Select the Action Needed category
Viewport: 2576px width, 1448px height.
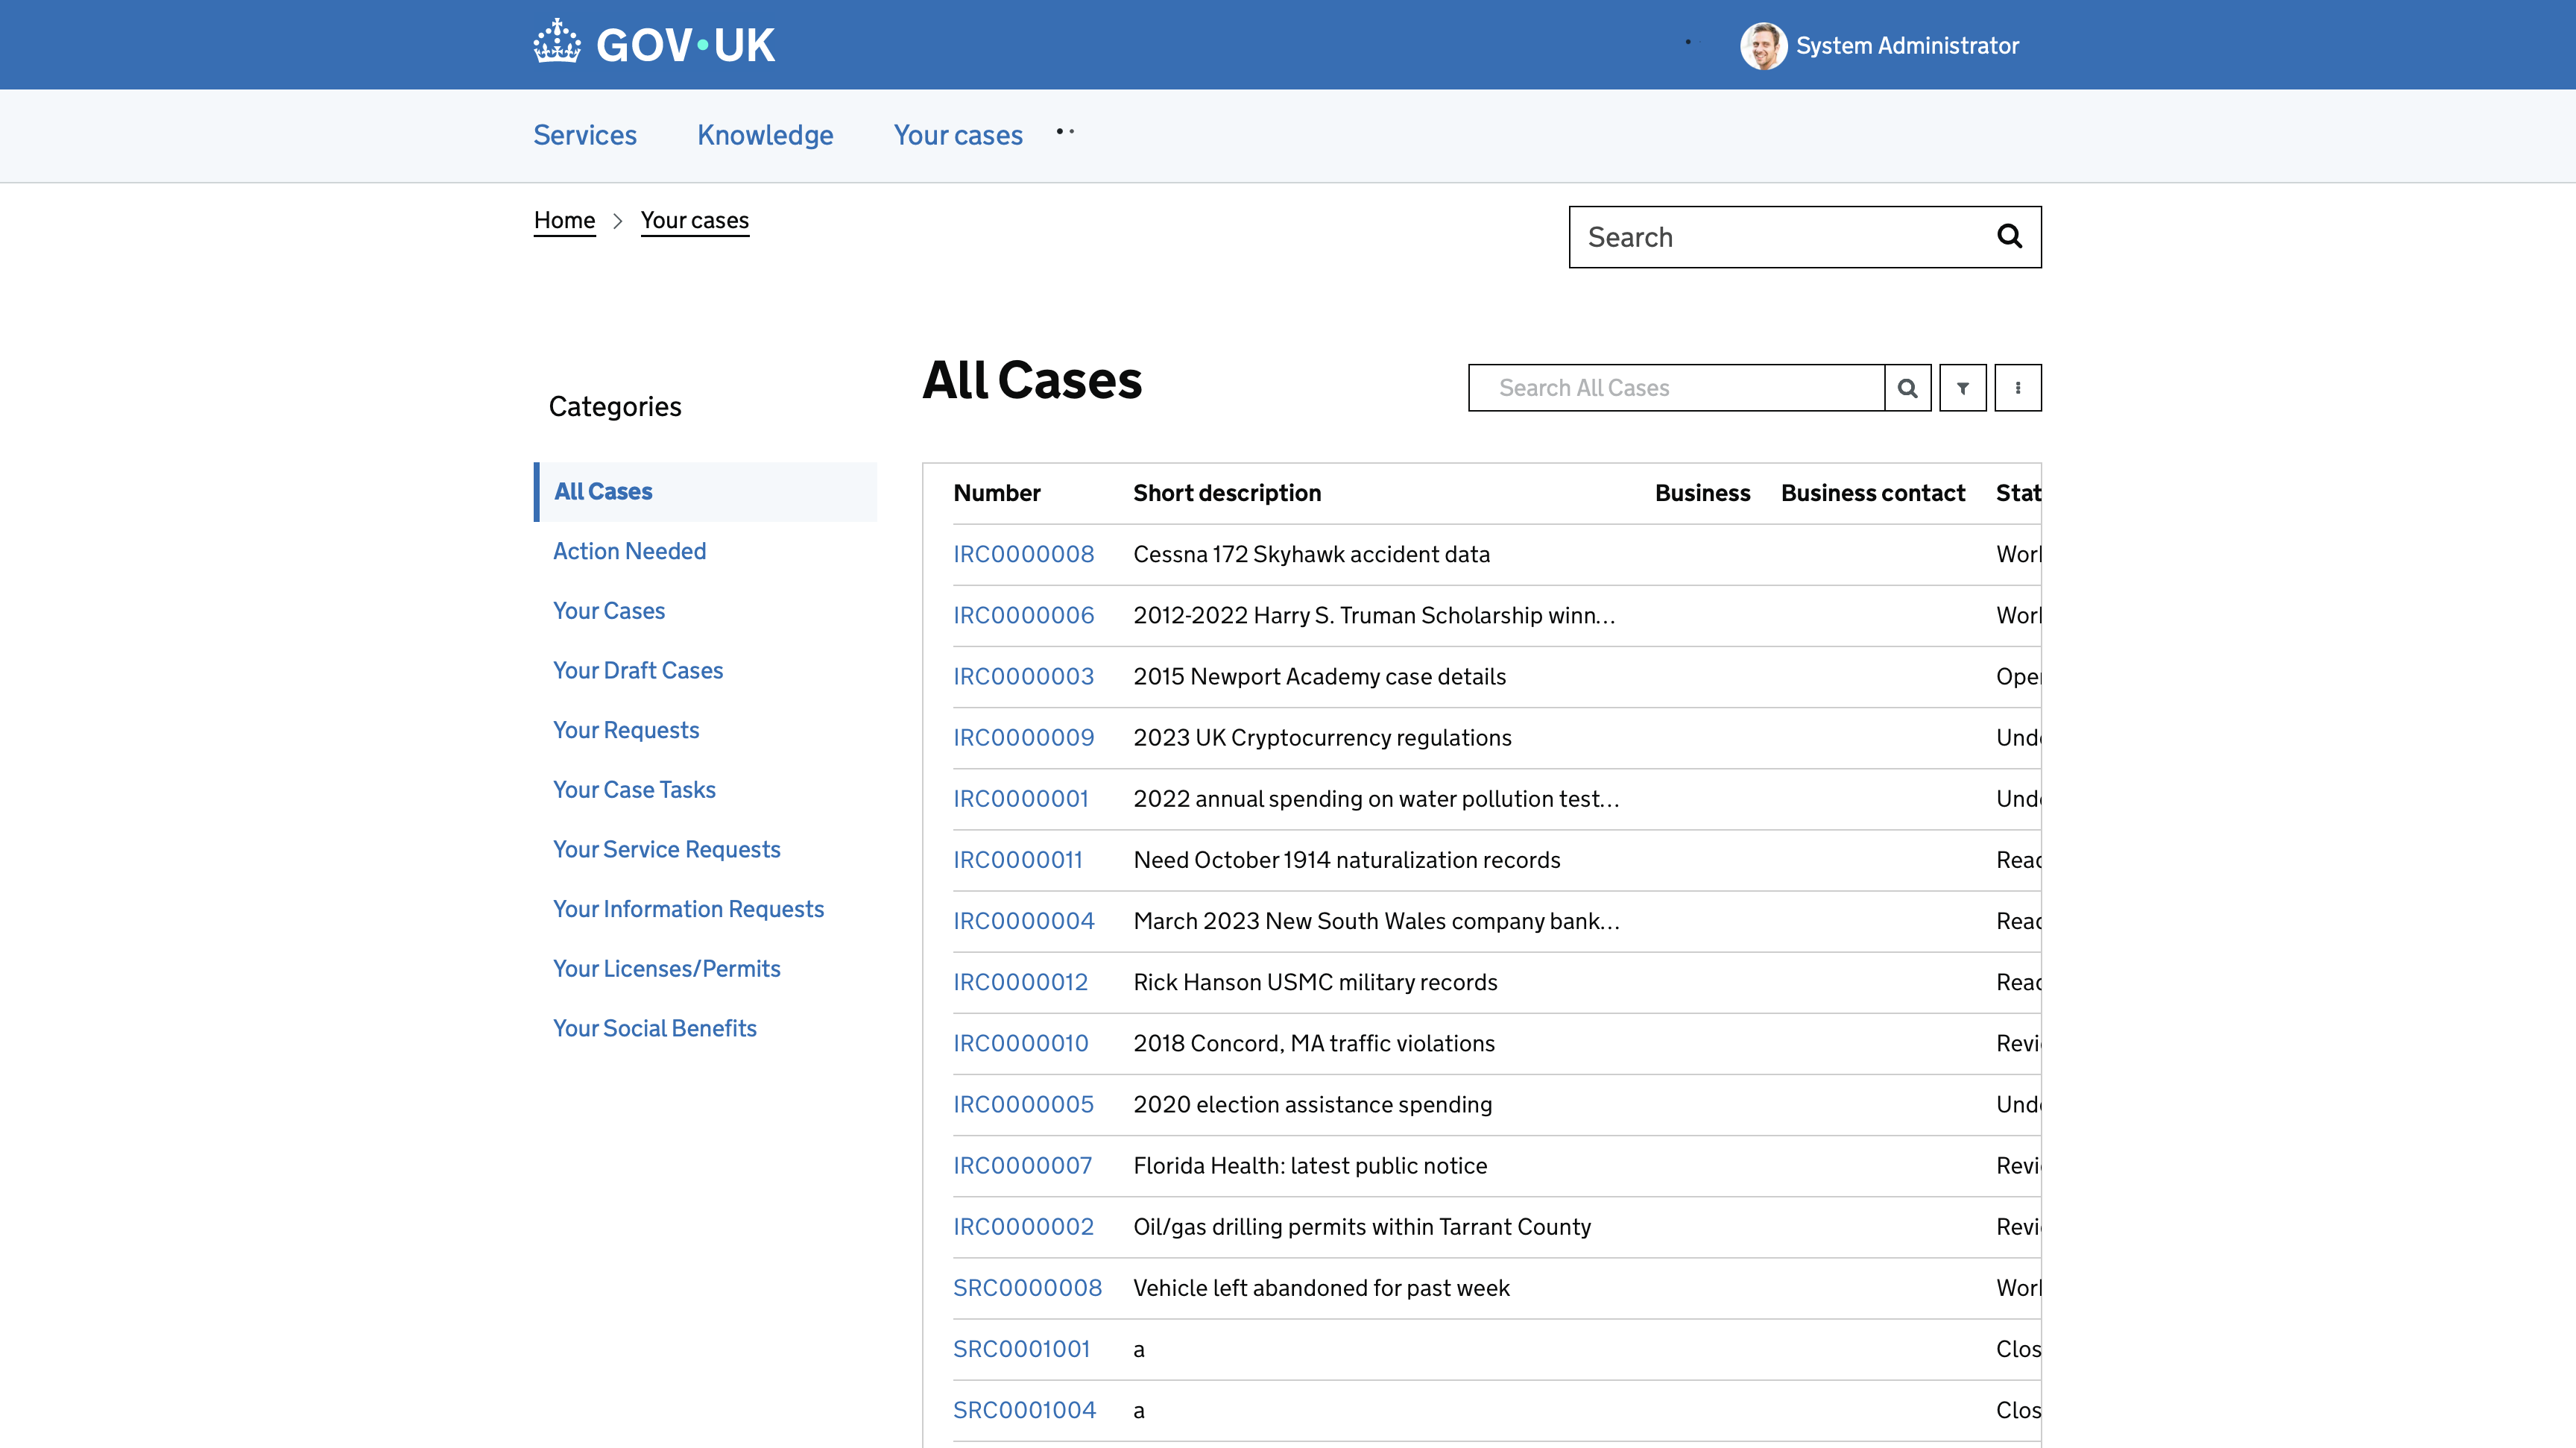pyautogui.click(x=629, y=551)
